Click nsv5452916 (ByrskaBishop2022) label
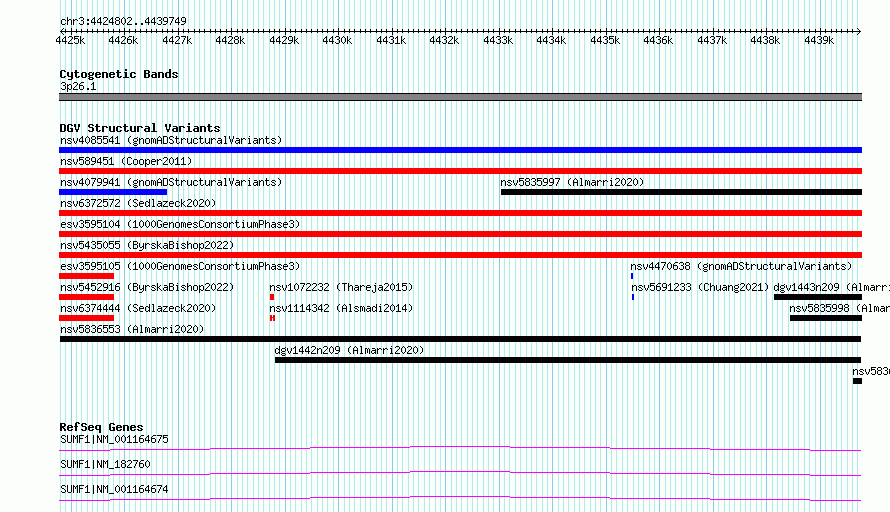 [x=147, y=287]
